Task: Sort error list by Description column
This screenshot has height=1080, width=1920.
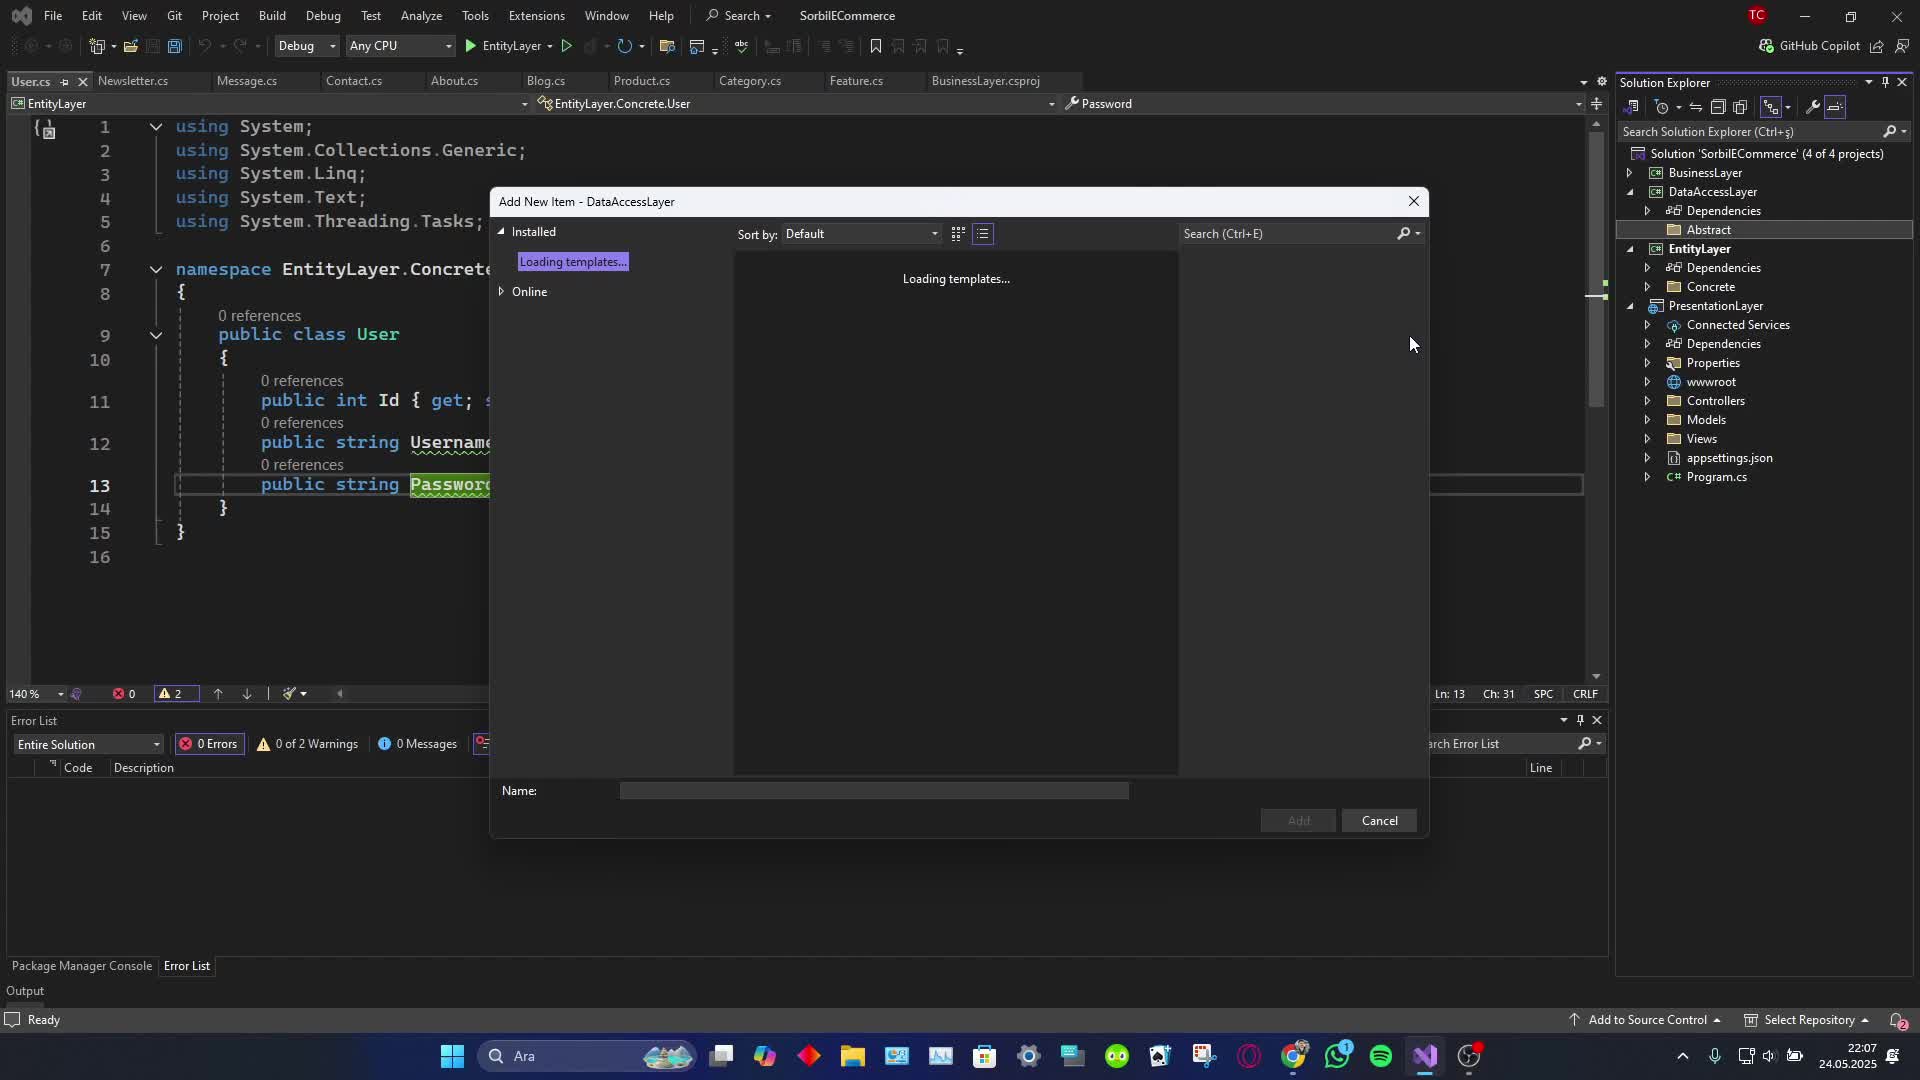Action: point(143,768)
